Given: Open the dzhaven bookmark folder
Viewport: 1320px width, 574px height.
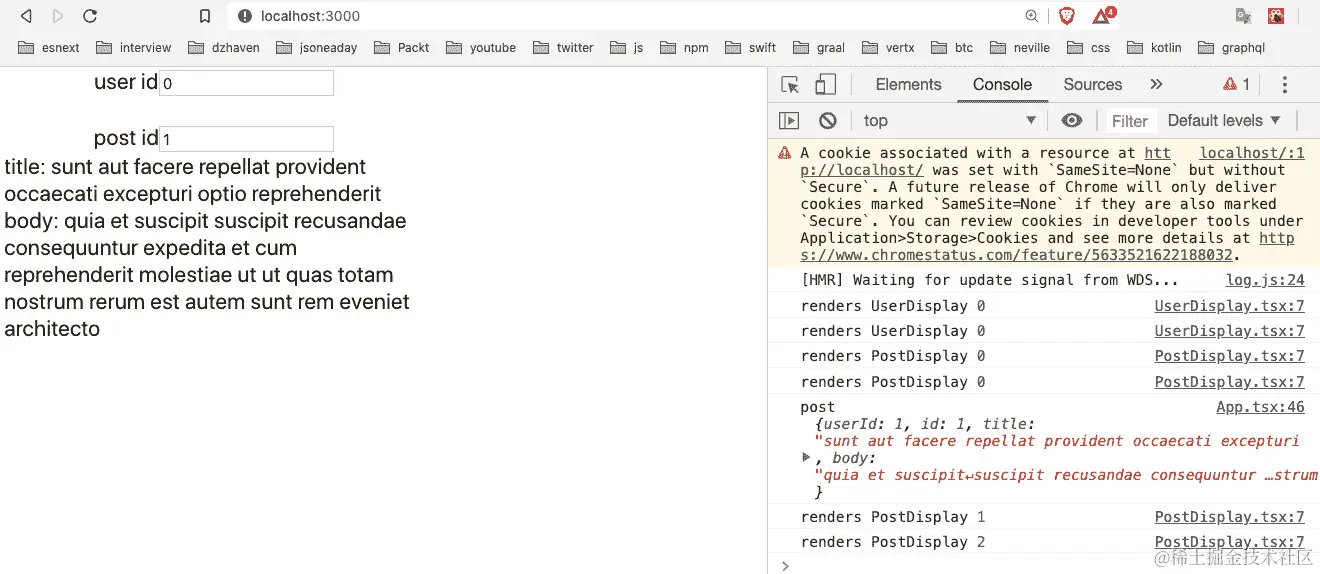Looking at the screenshot, I should [223, 47].
